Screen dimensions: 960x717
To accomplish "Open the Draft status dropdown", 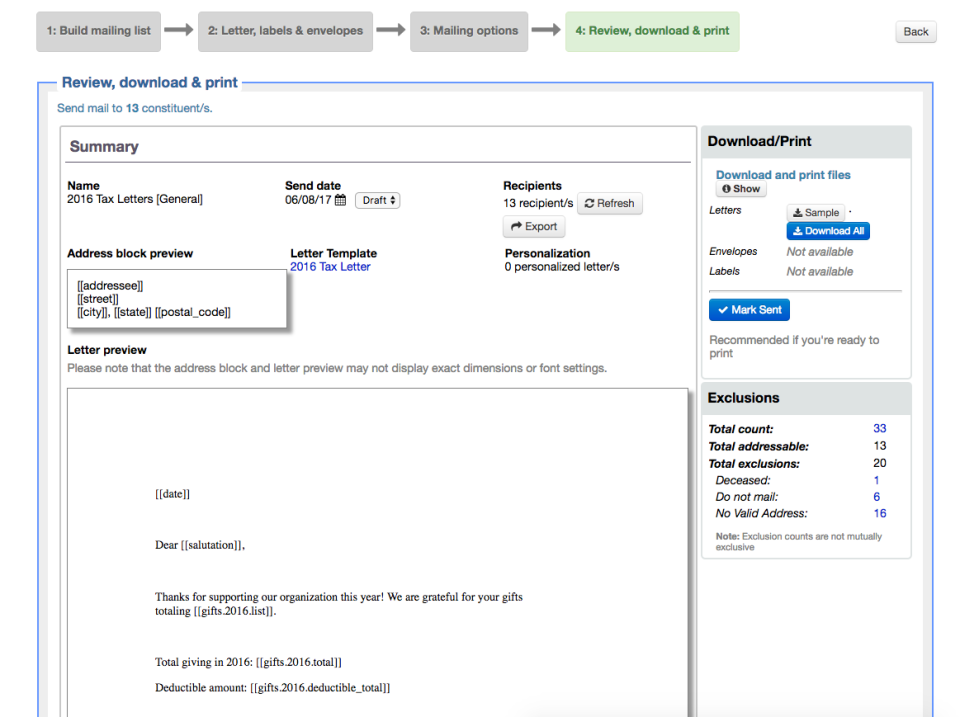I will tap(379, 200).
